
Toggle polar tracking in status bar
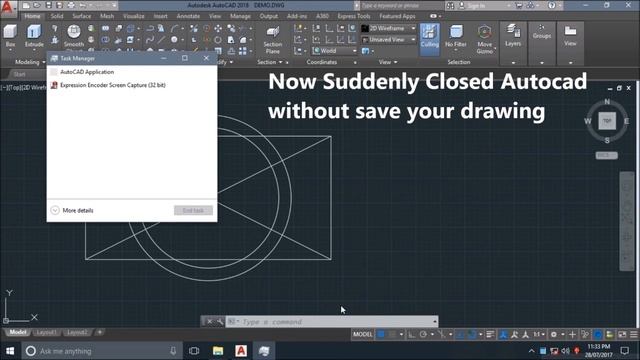point(423,334)
